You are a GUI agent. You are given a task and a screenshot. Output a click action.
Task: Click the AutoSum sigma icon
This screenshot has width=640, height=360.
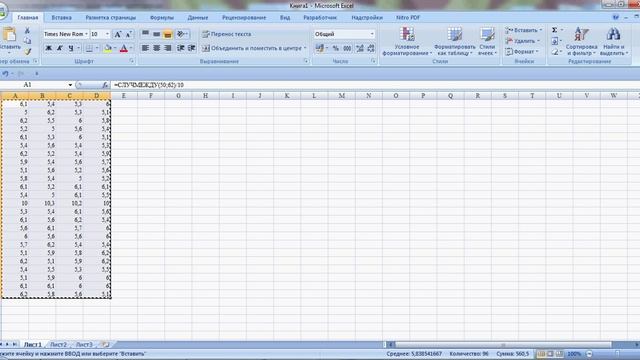click(555, 30)
